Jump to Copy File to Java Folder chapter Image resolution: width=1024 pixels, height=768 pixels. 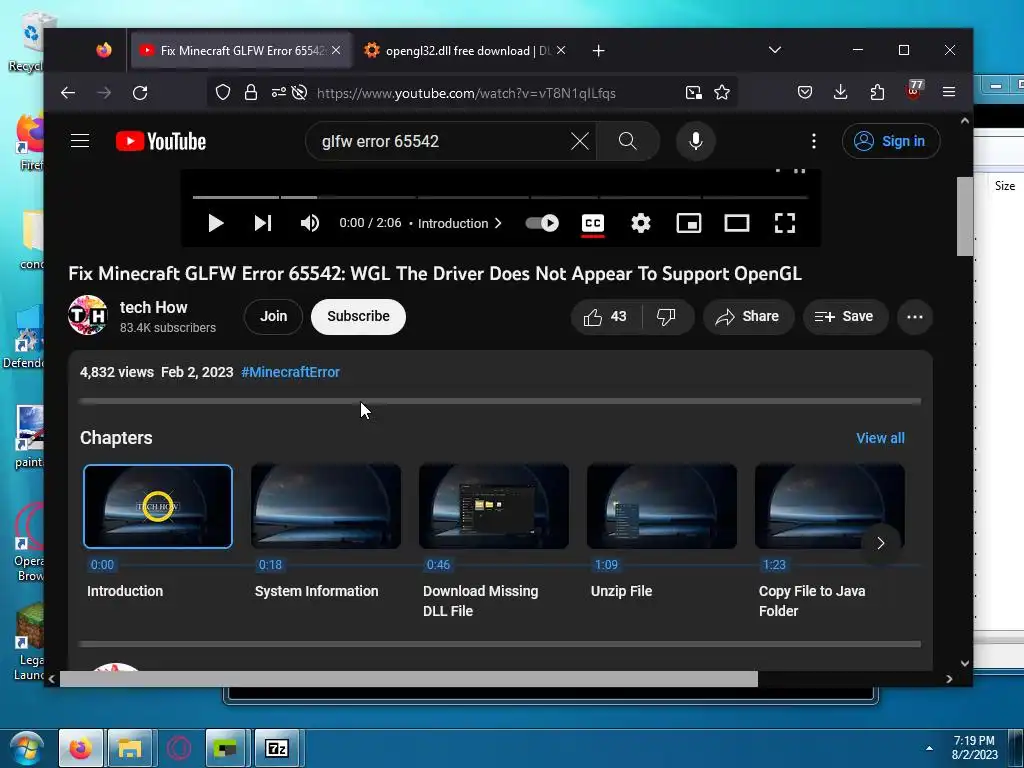pyautogui.click(x=829, y=506)
